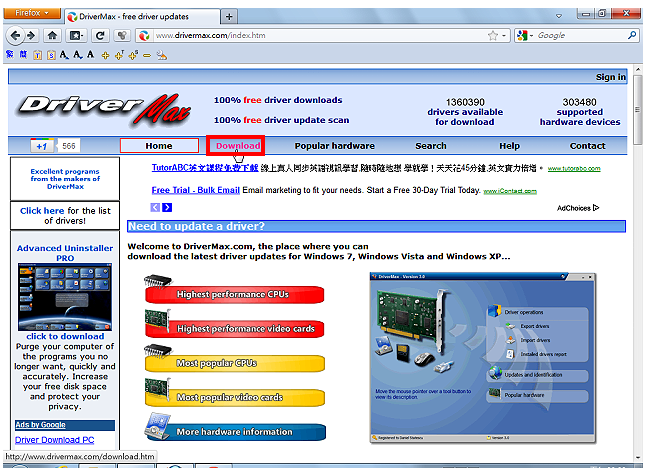The width and height of the screenshot is (654, 472).
Task: Click the scrollbar up arrow
Action: click(x=638, y=69)
